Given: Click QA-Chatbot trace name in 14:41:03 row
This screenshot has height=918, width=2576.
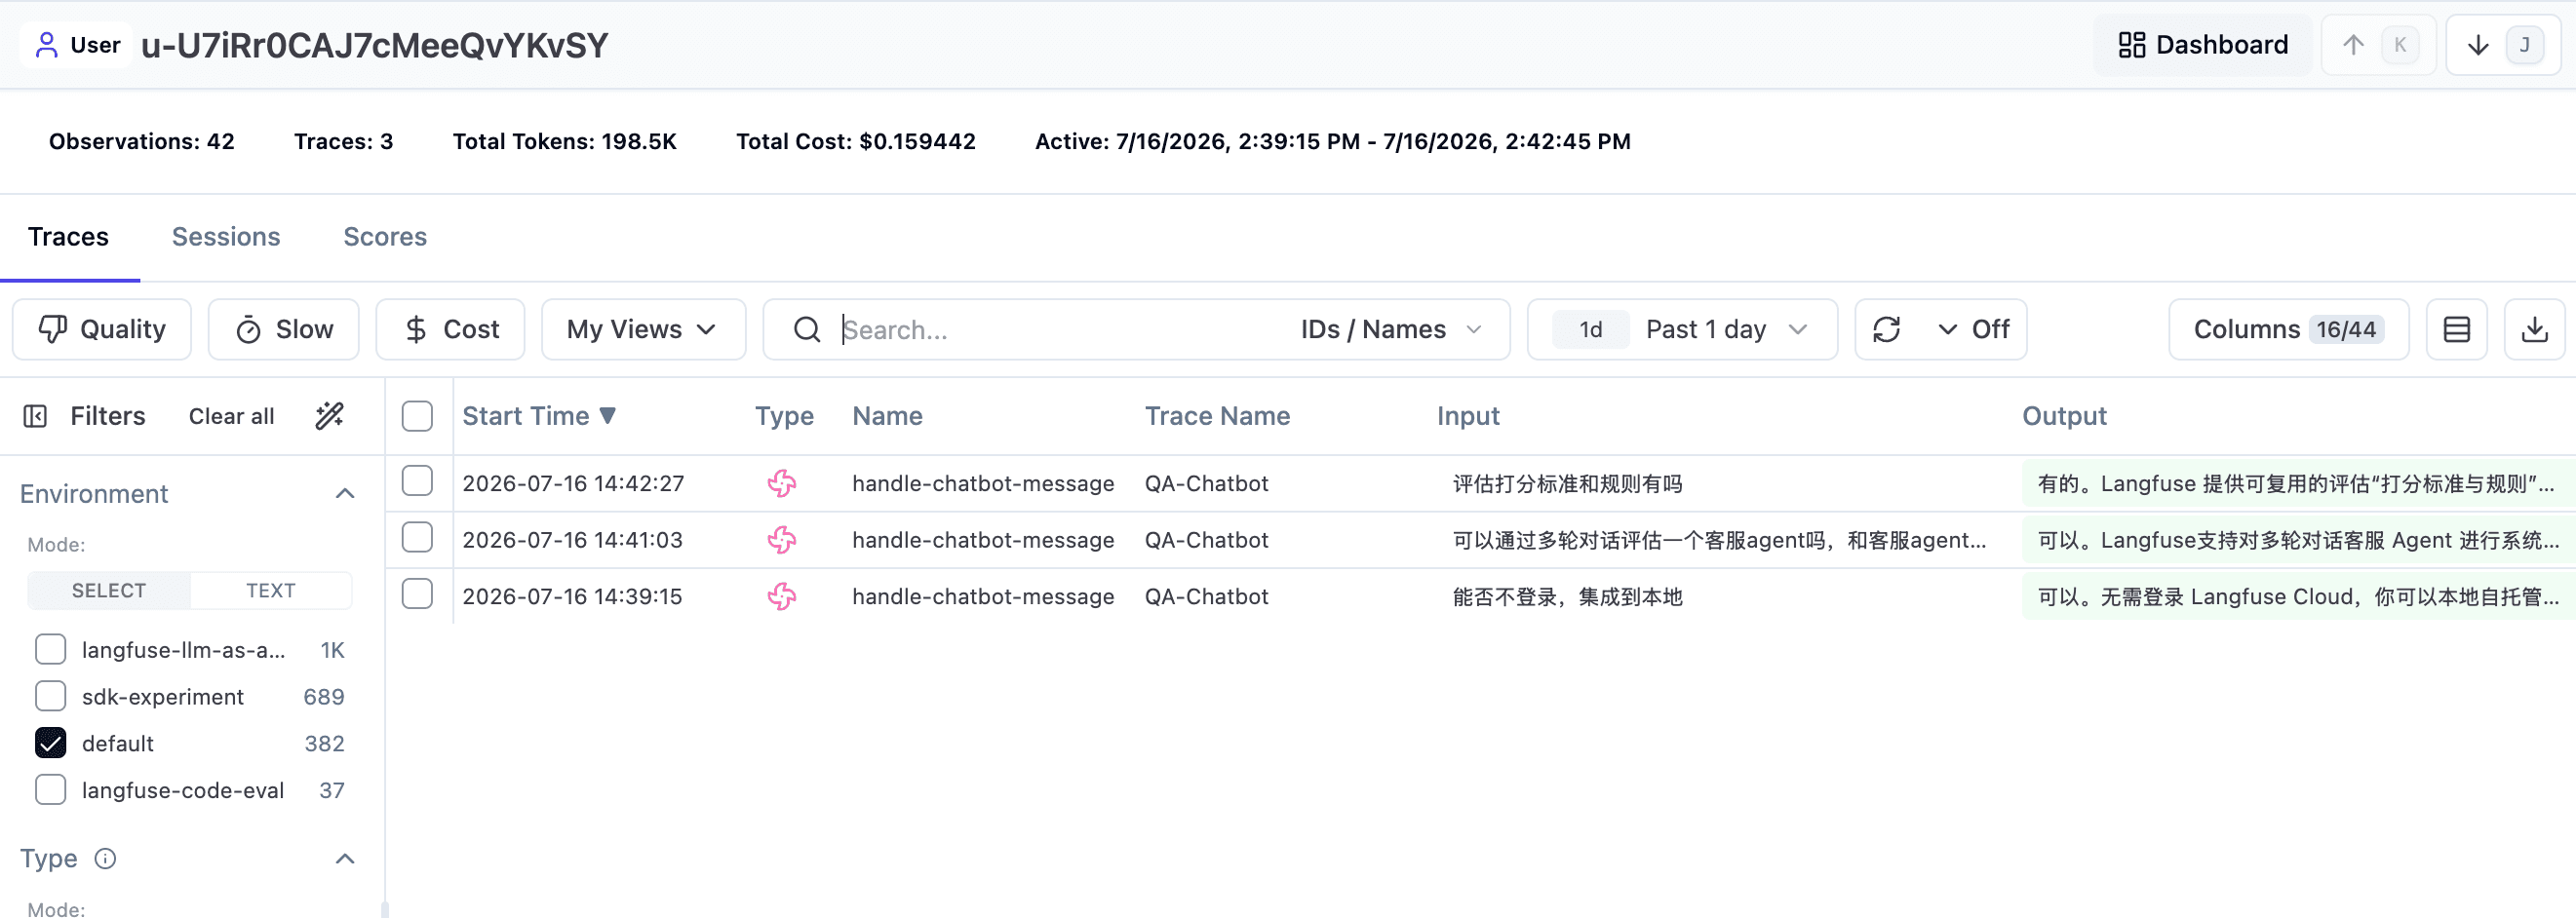Looking at the screenshot, I should pos(1206,540).
